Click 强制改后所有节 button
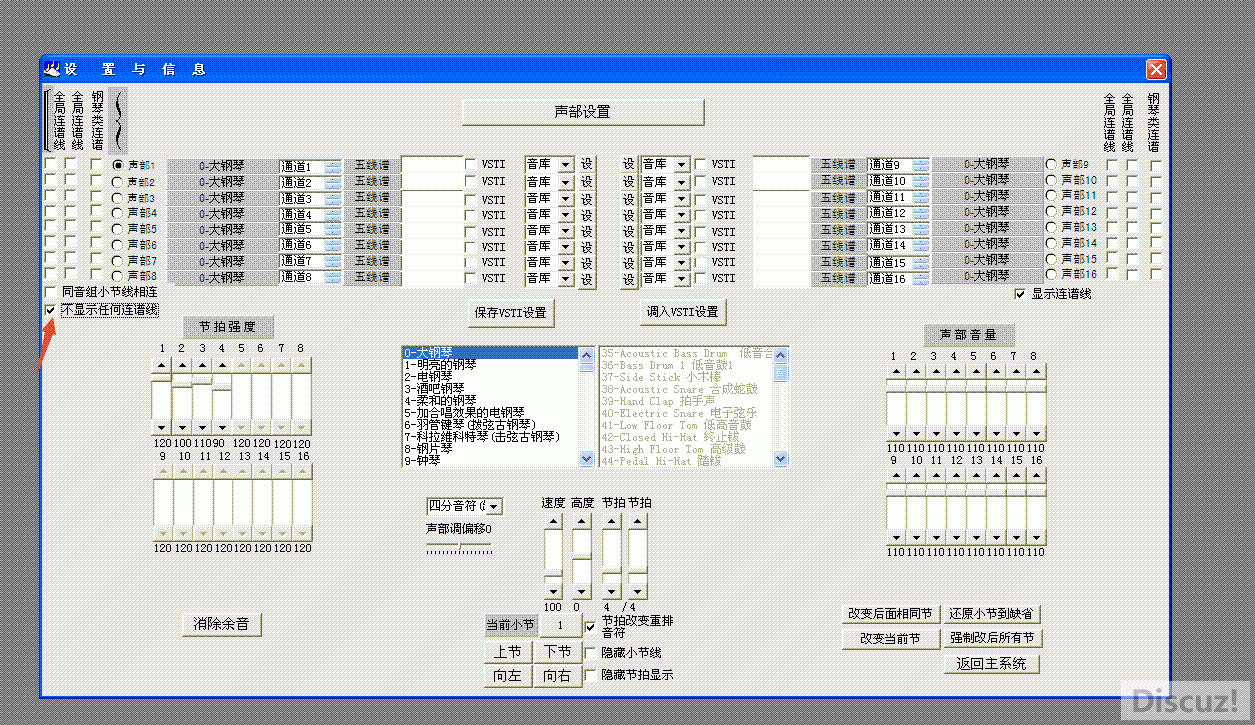This screenshot has height=725, width=1255. click(x=991, y=638)
